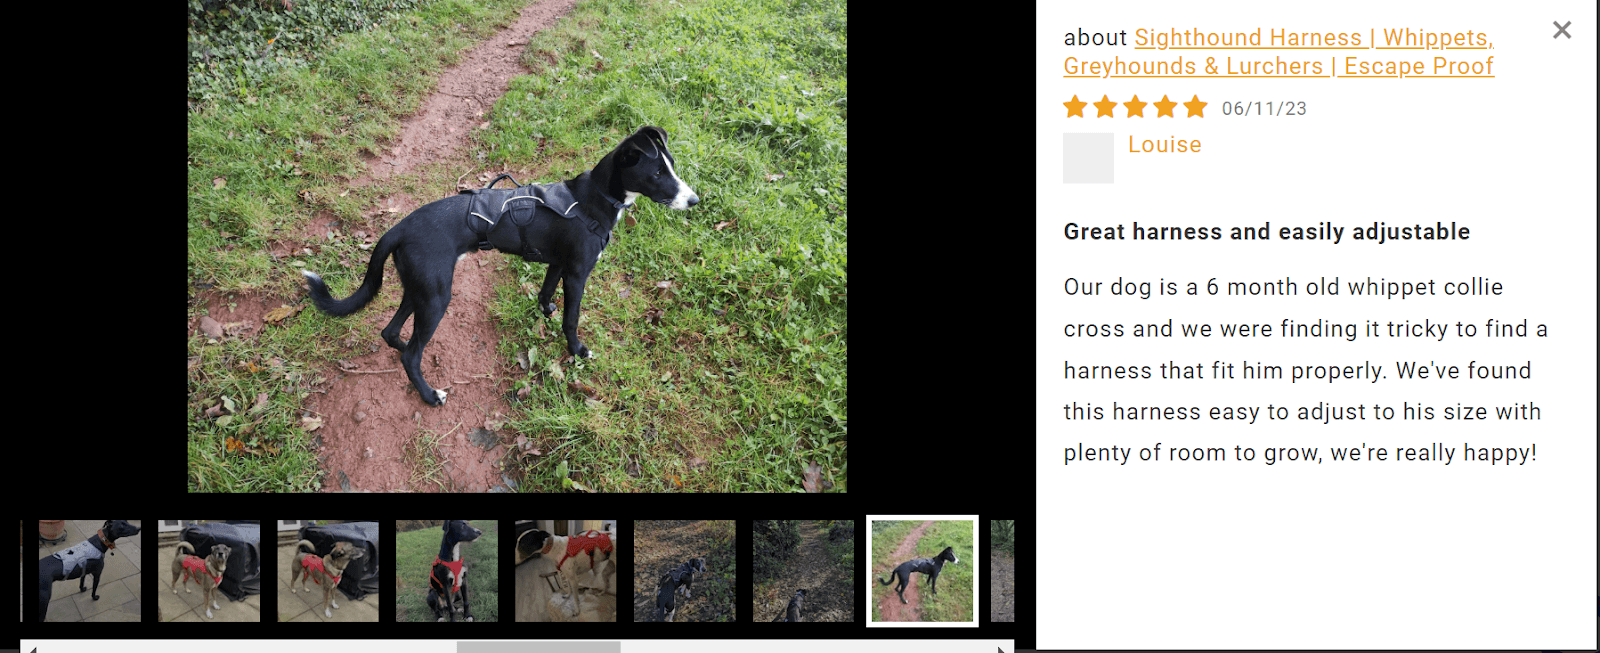1600x653 pixels.
Task: Click the thumbnail scrollbar's left arrow
Action: (x=32, y=648)
